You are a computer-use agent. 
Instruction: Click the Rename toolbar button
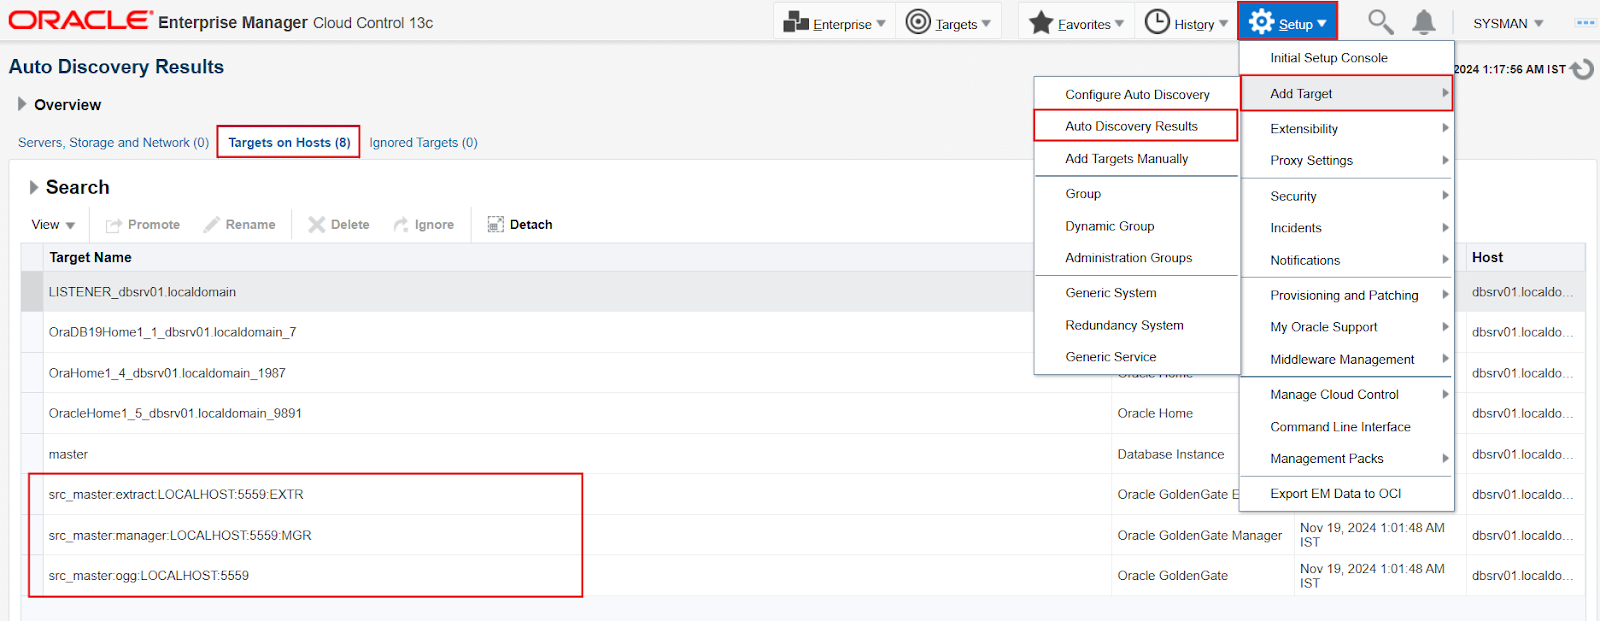(x=240, y=224)
